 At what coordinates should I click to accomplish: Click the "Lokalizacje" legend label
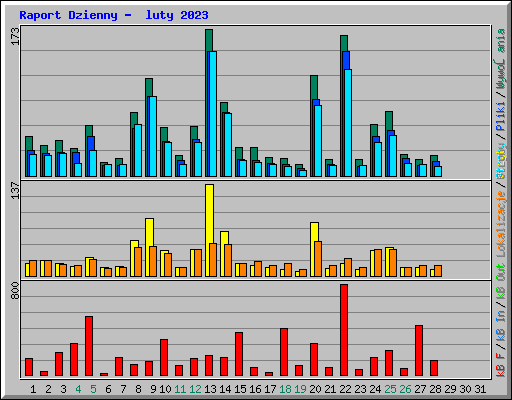[x=500, y=224]
